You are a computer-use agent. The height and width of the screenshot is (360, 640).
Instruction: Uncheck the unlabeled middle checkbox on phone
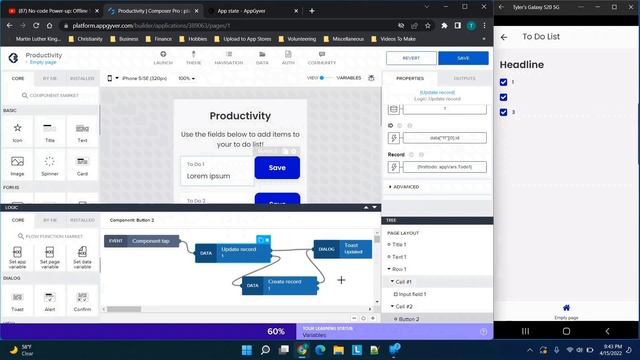503,97
